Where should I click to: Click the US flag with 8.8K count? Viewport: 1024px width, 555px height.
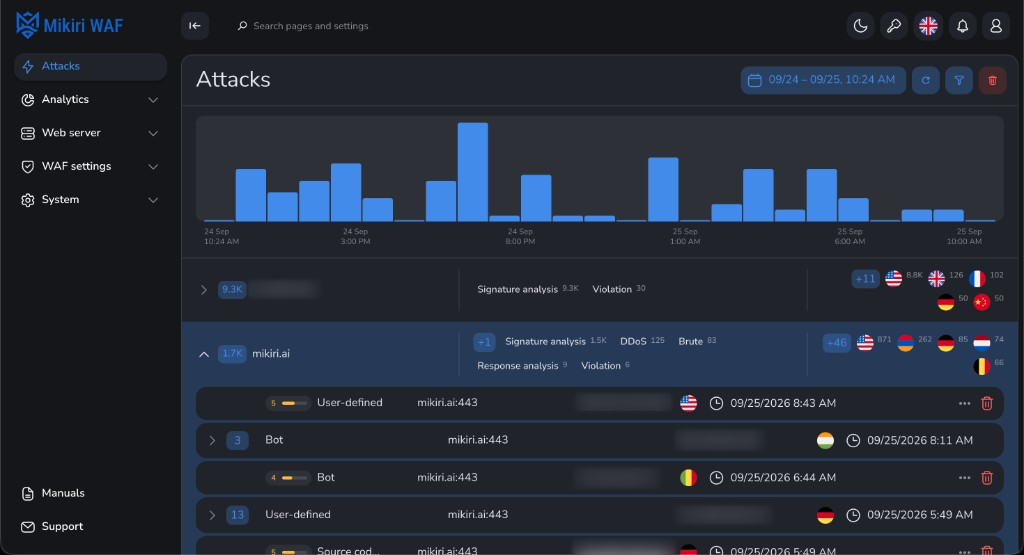point(893,279)
